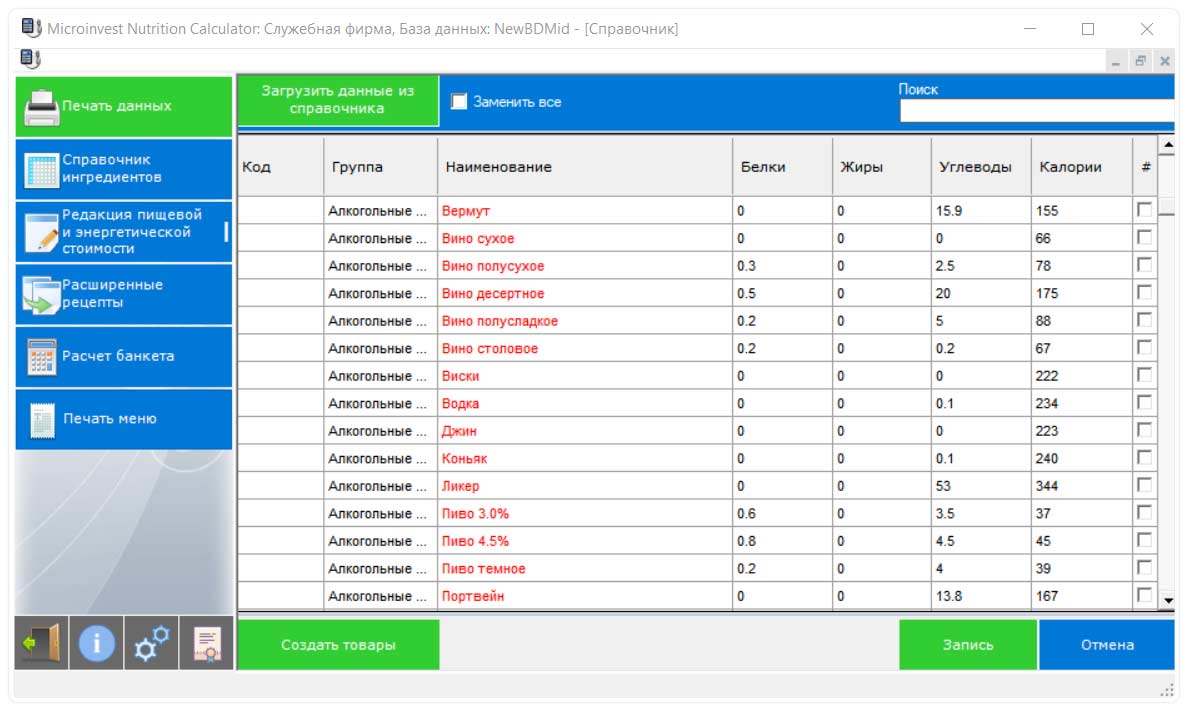Click the pencil note icon of Редакция пищевой

click(x=42, y=232)
